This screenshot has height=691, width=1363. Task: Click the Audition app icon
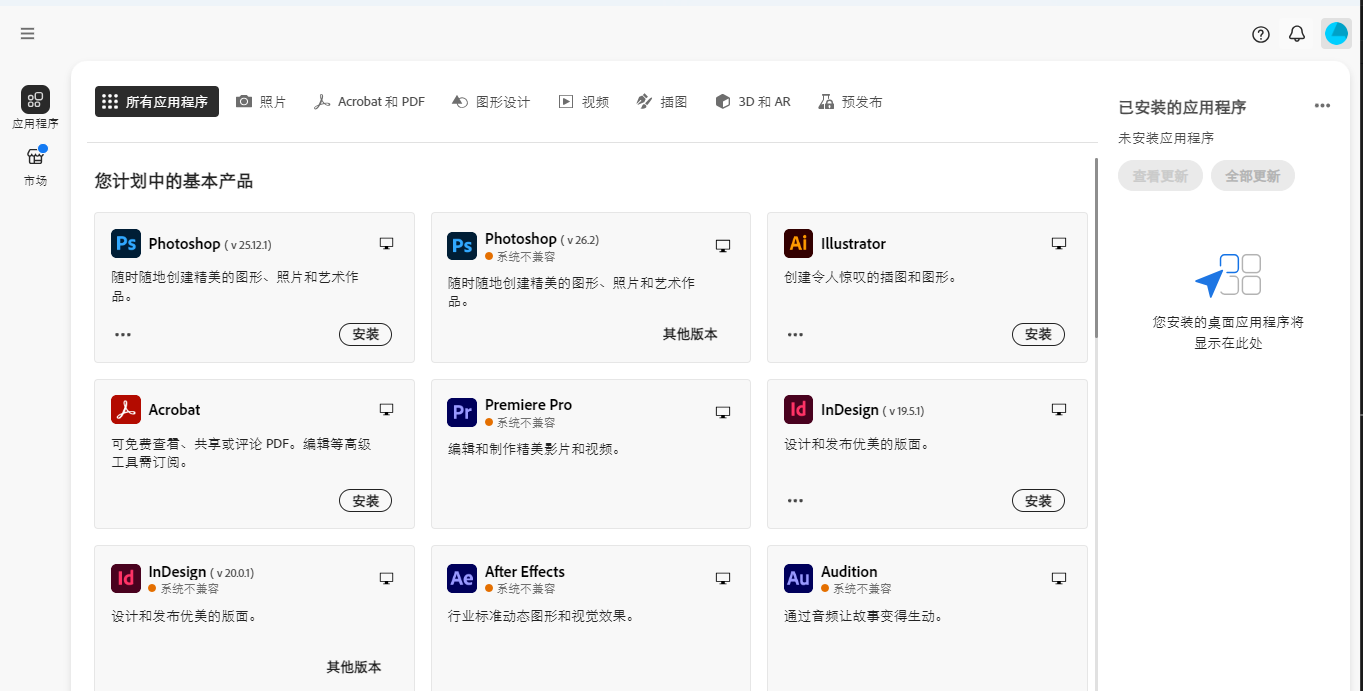(798, 578)
